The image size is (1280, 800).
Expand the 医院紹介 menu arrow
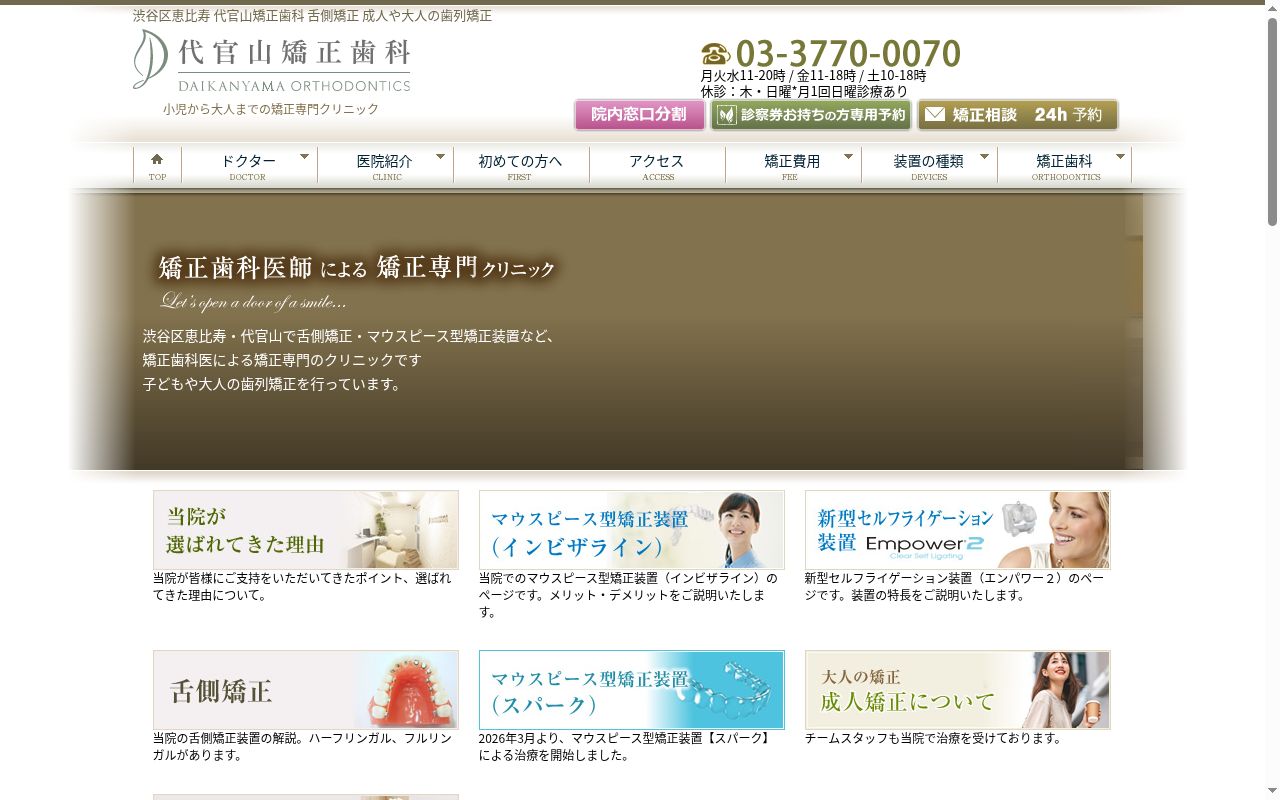pyautogui.click(x=440, y=157)
